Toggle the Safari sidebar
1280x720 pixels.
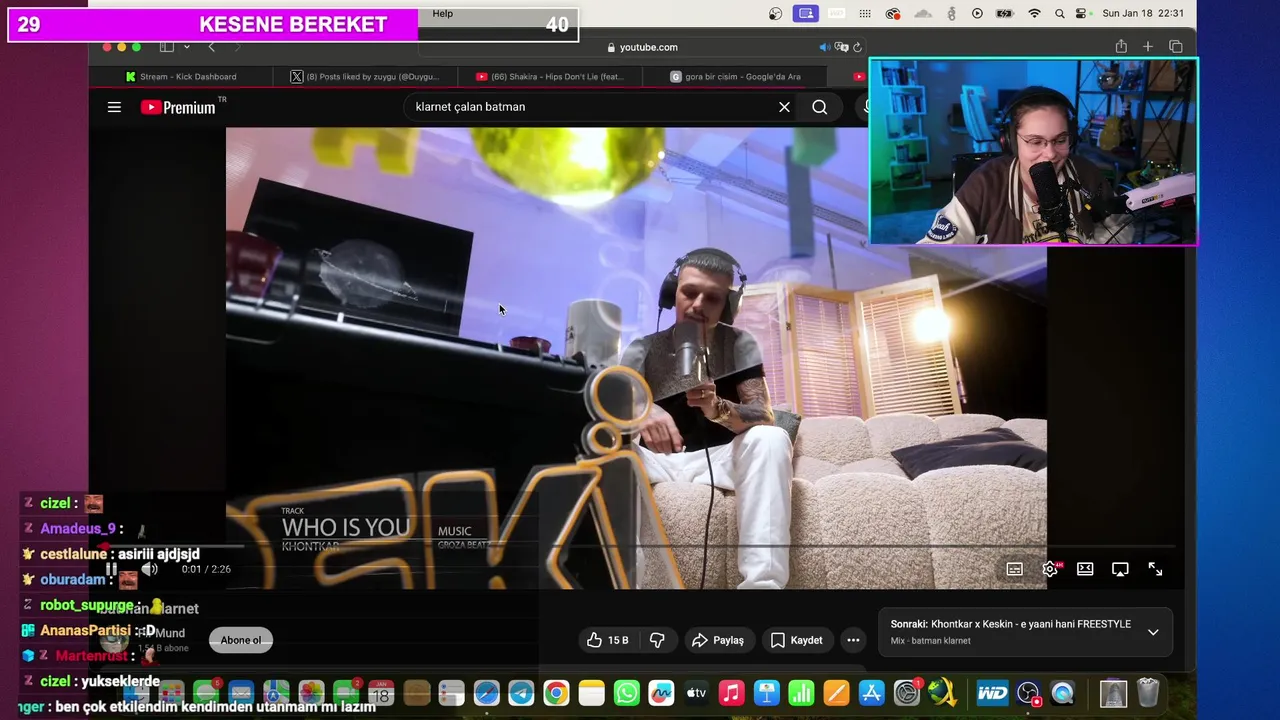[167, 47]
